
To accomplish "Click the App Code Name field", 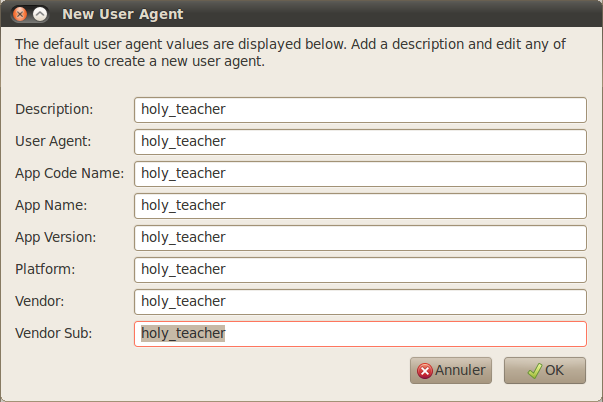I will click(x=360, y=173).
